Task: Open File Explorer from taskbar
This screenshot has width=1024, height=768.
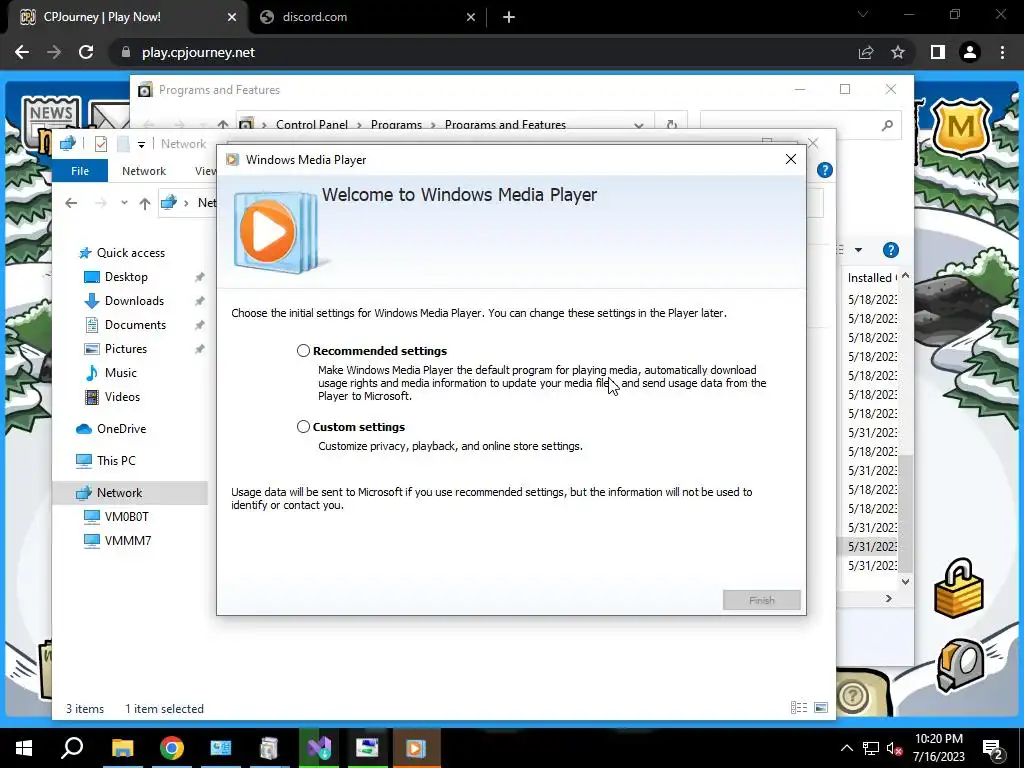Action: 122,748
